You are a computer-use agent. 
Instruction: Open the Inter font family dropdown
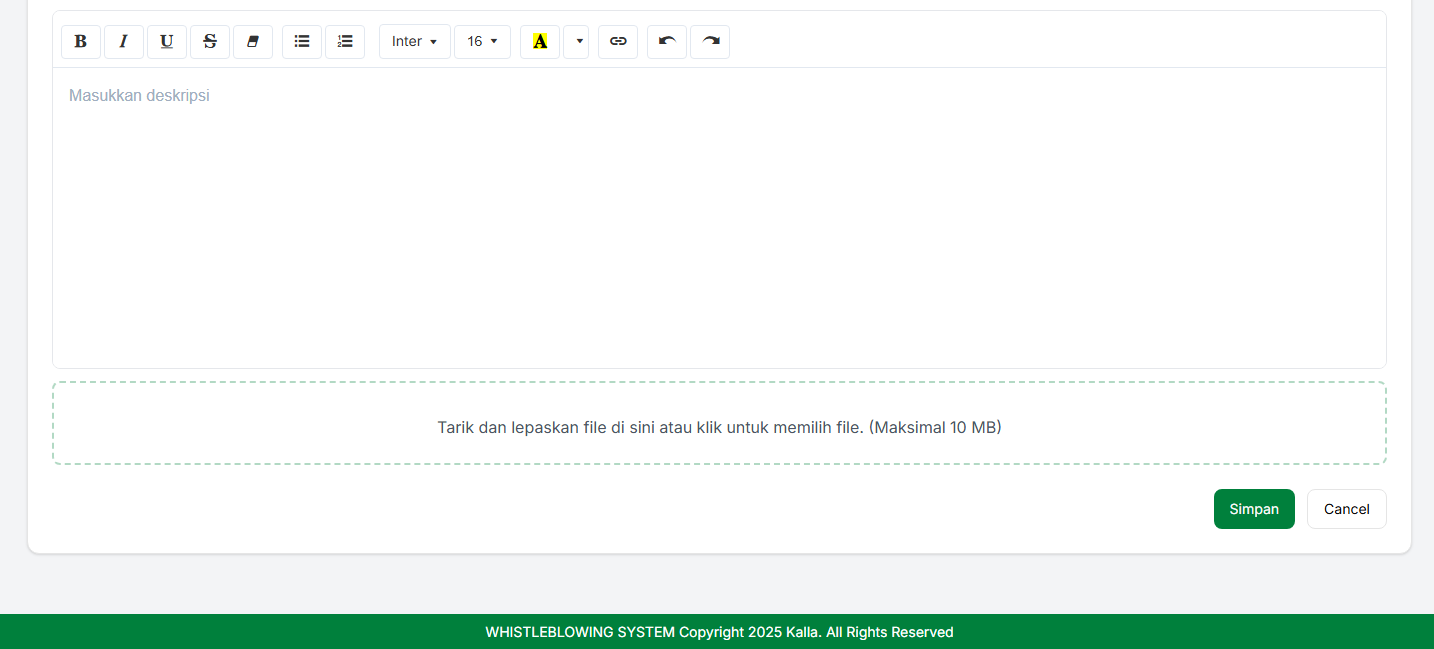click(414, 42)
